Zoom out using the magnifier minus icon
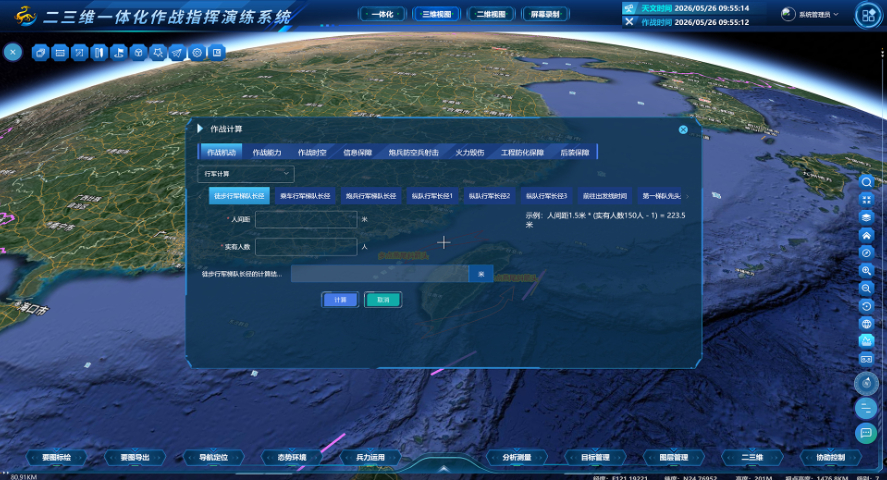887x480 pixels. pyautogui.click(x=866, y=288)
